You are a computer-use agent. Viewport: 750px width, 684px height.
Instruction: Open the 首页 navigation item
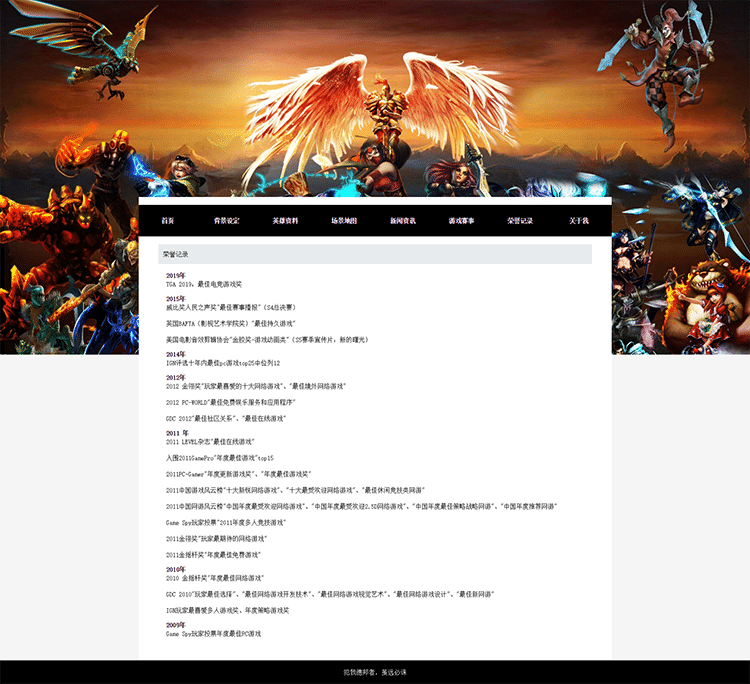coord(167,220)
